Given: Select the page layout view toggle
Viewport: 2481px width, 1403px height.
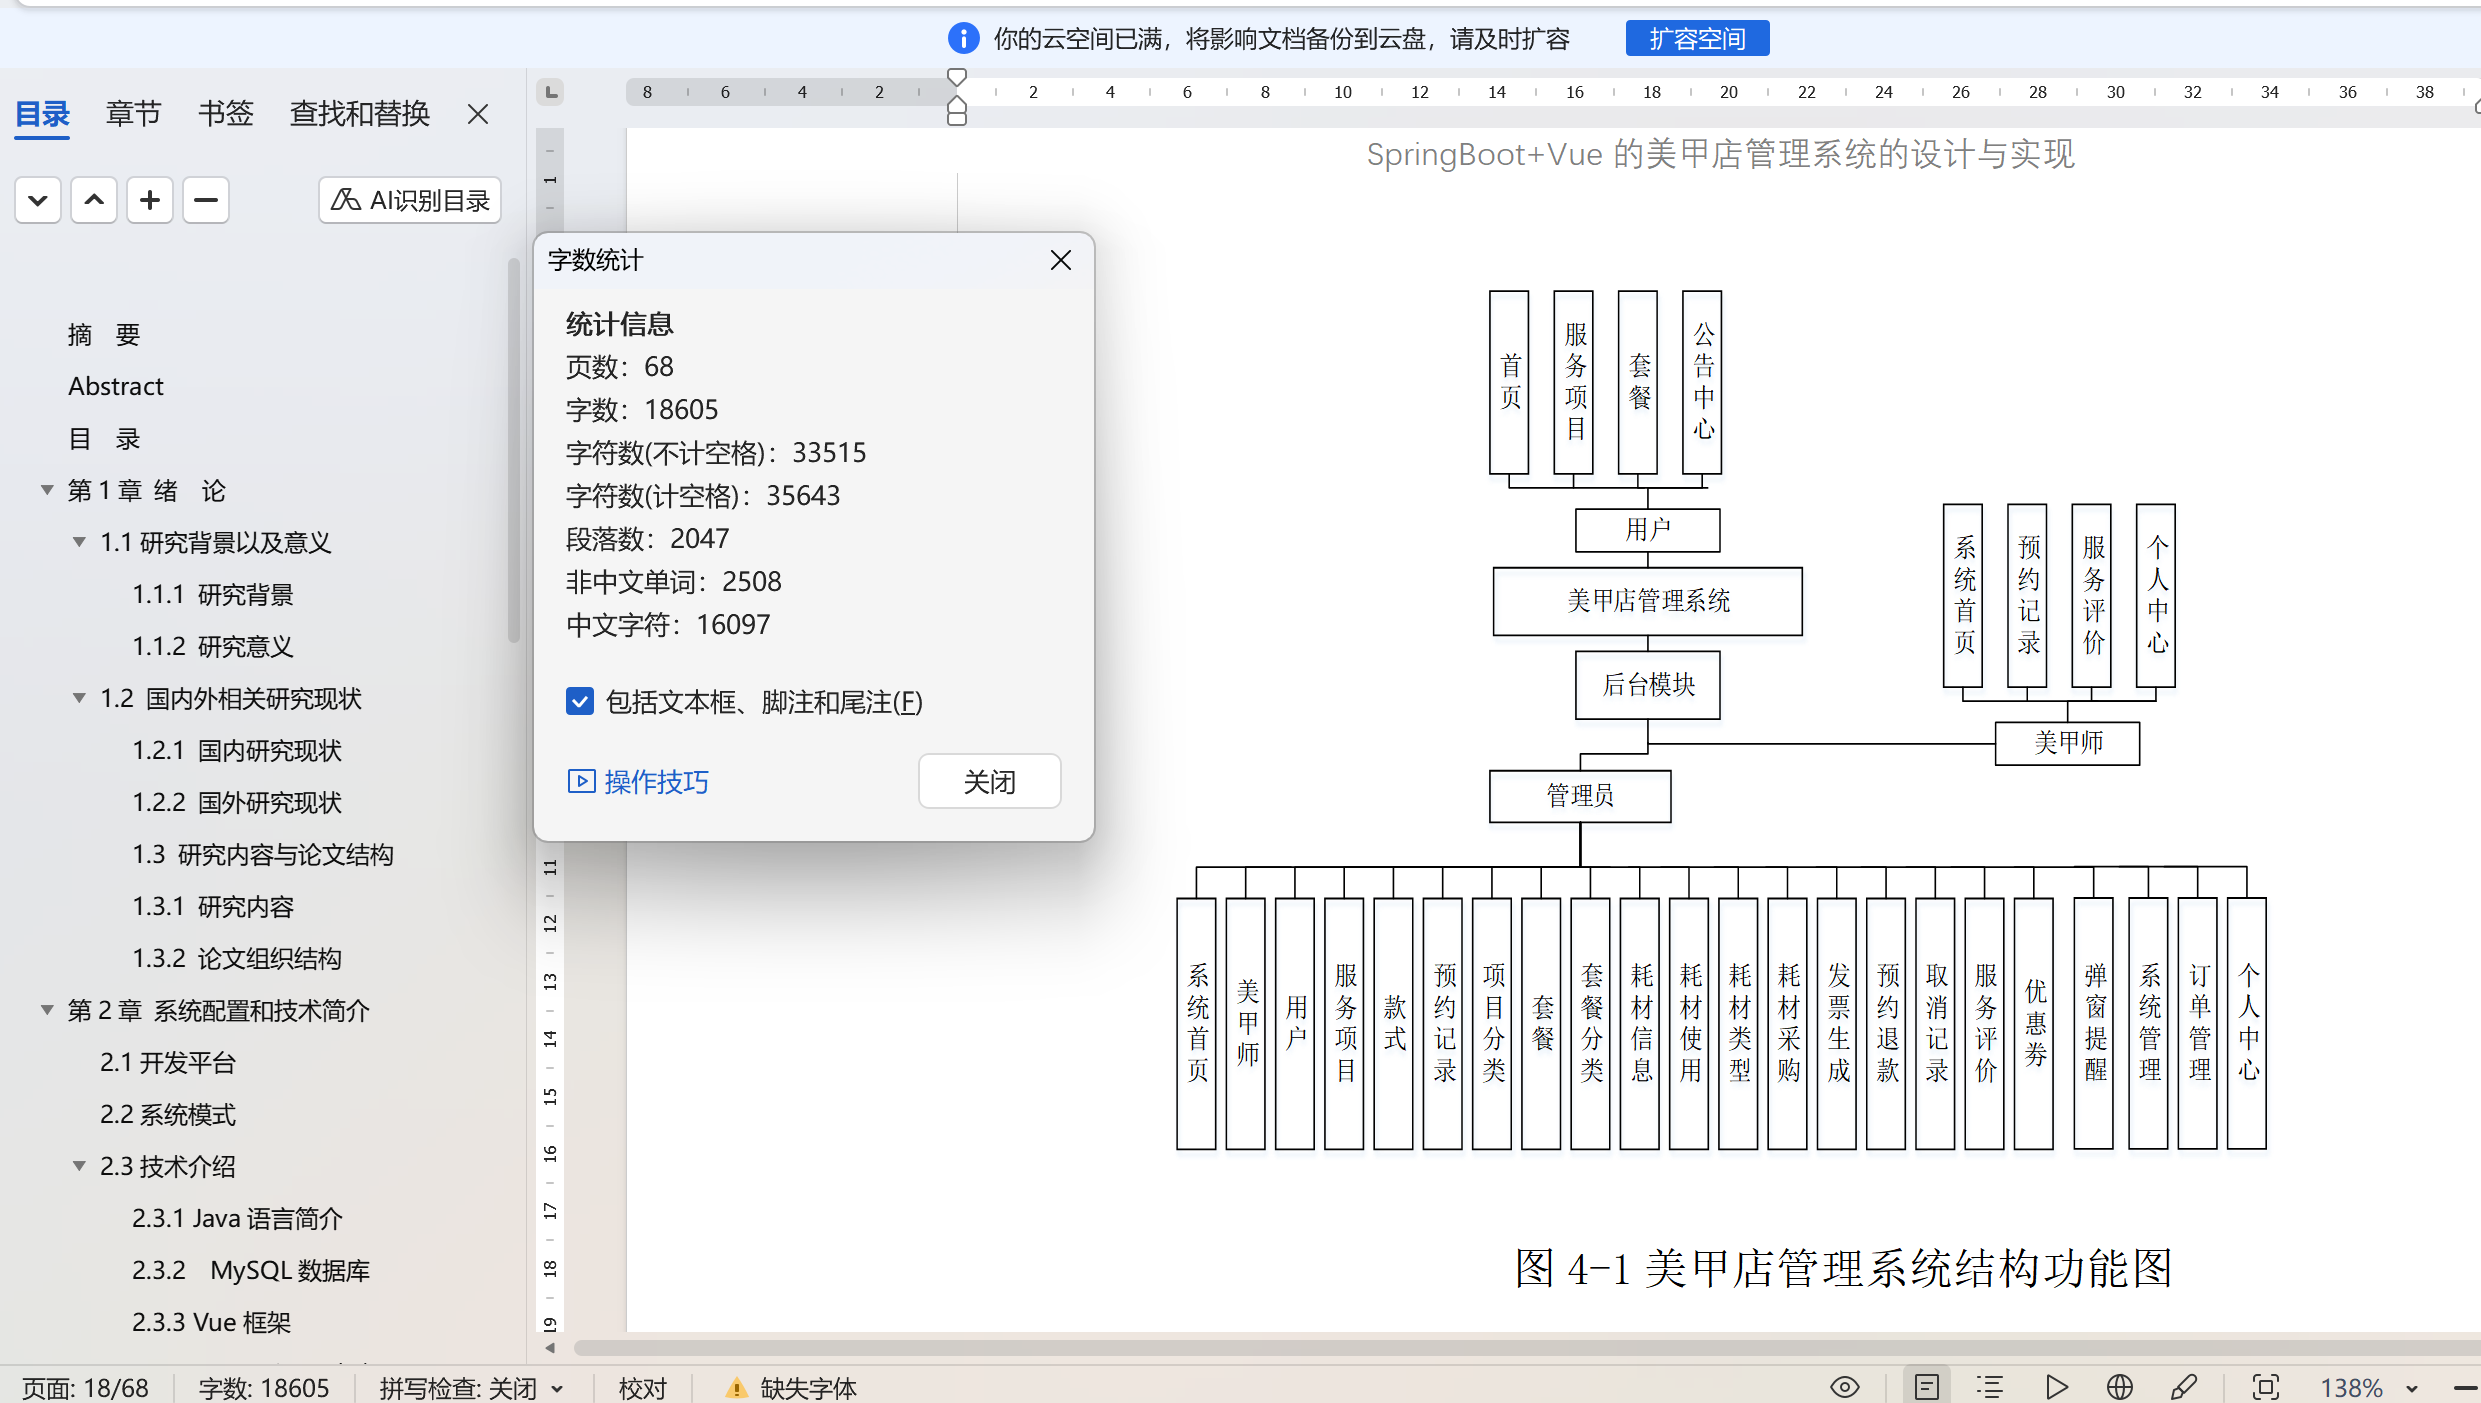Looking at the screenshot, I should [1926, 1387].
